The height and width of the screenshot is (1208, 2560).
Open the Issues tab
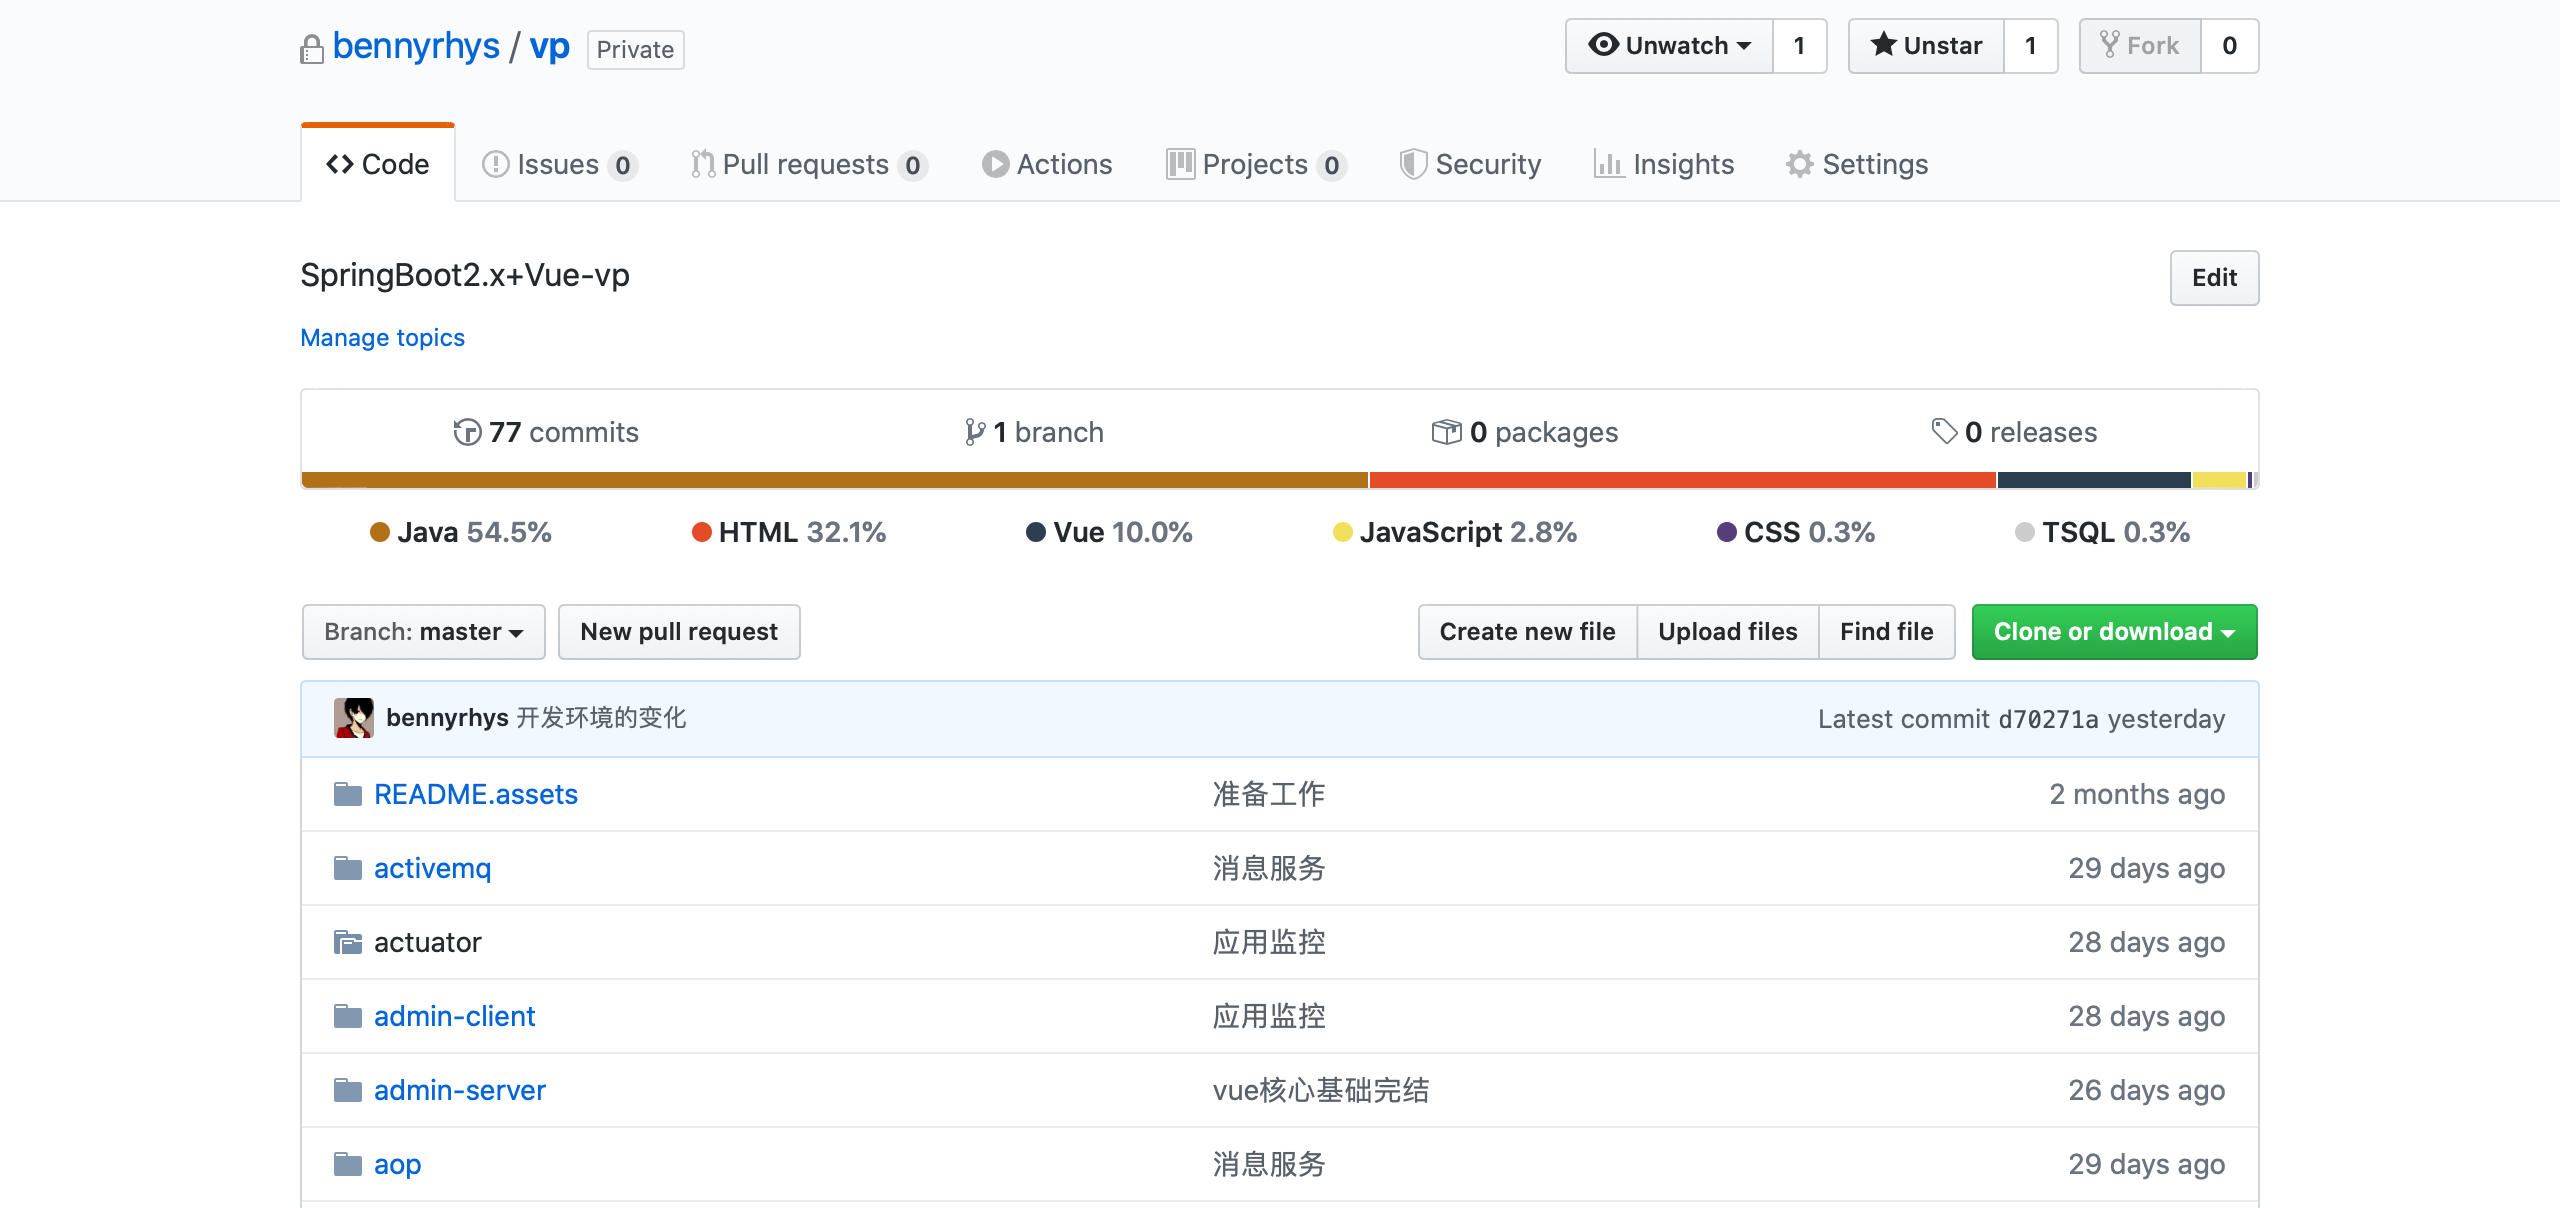(560, 164)
